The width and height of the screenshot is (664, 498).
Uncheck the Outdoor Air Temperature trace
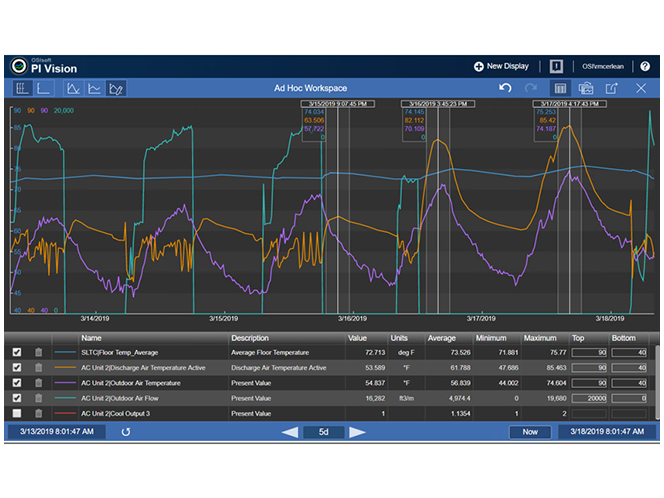click(x=17, y=383)
